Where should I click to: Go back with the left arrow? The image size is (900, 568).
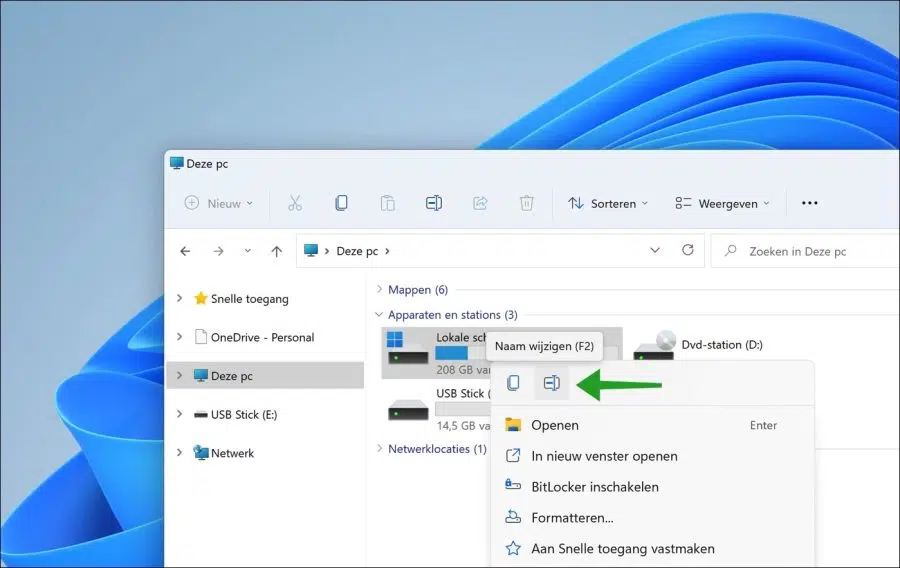pyautogui.click(x=185, y=251)
